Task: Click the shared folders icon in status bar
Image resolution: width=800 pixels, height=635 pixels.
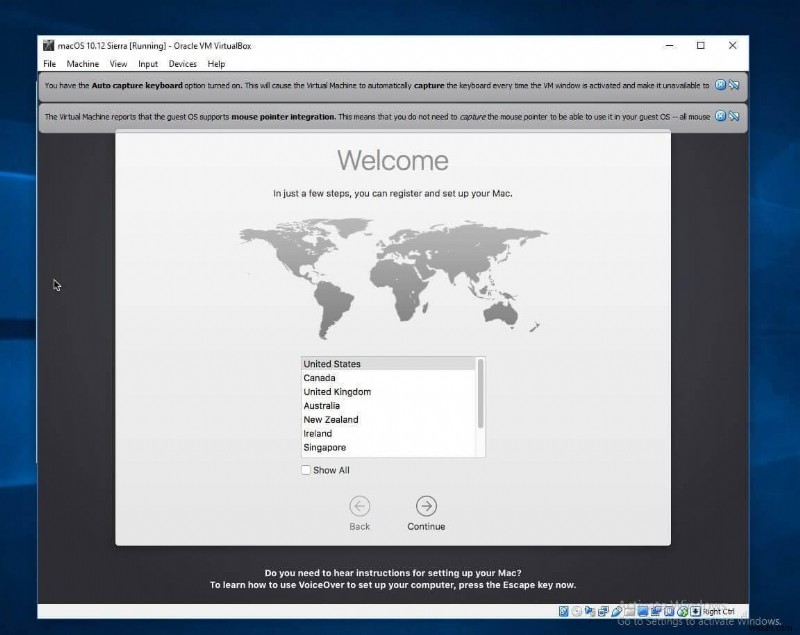Action: click(x=629, y=610)
